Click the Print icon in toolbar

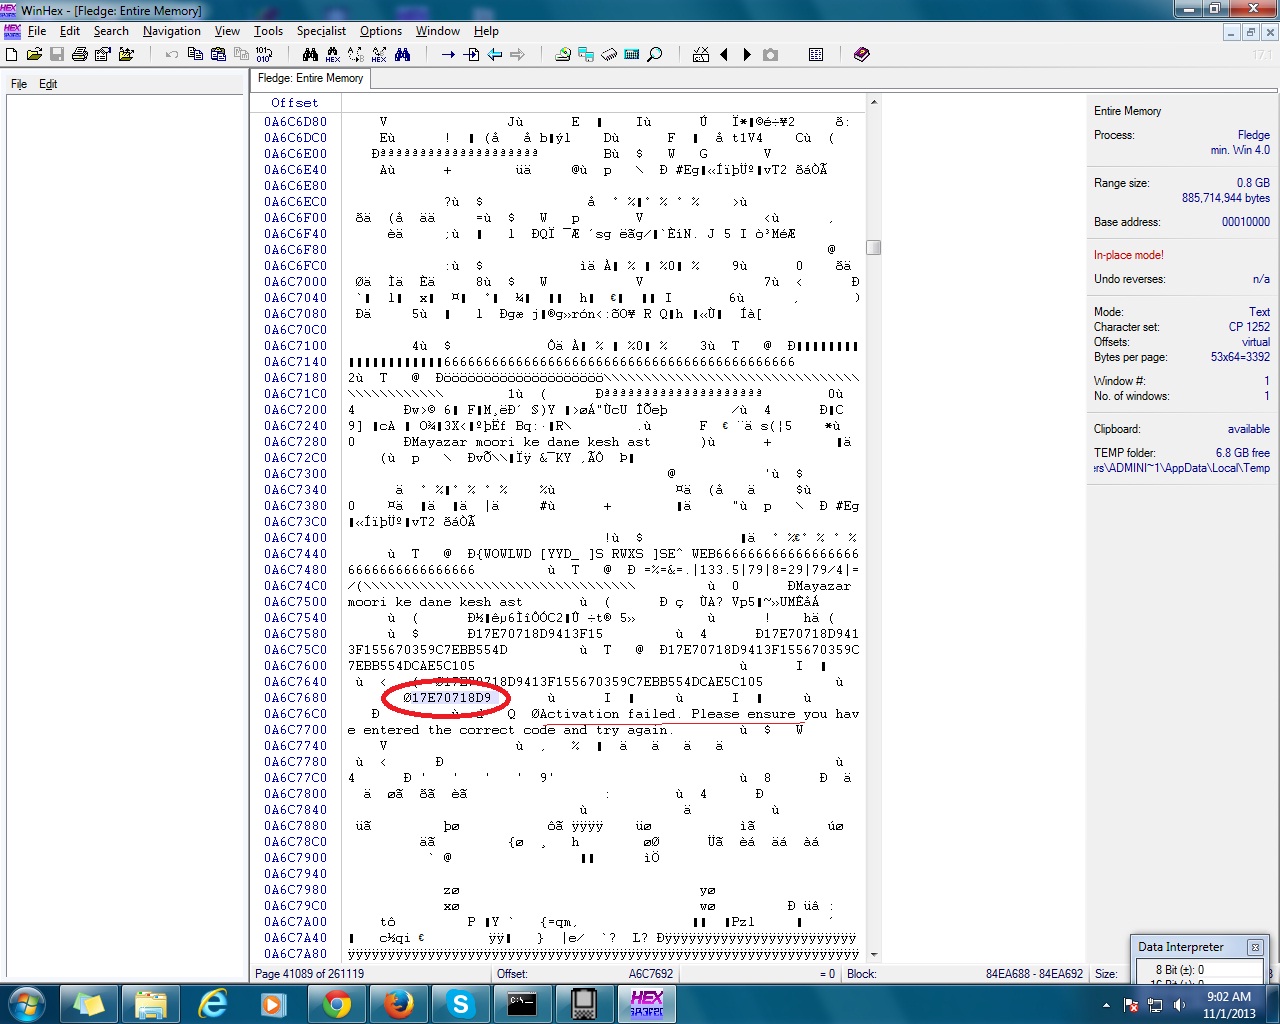(x=80, y=54)
